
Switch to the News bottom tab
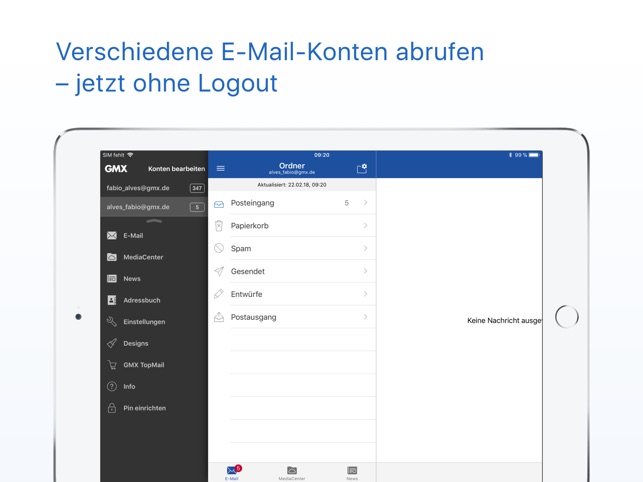[352, 473]
